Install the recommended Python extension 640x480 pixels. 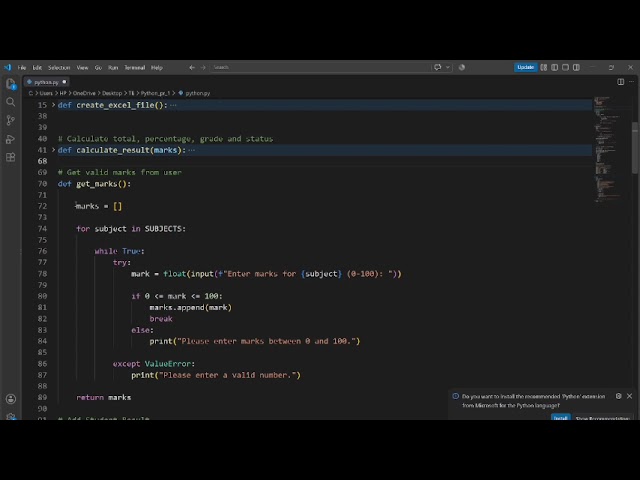[560, 418]
